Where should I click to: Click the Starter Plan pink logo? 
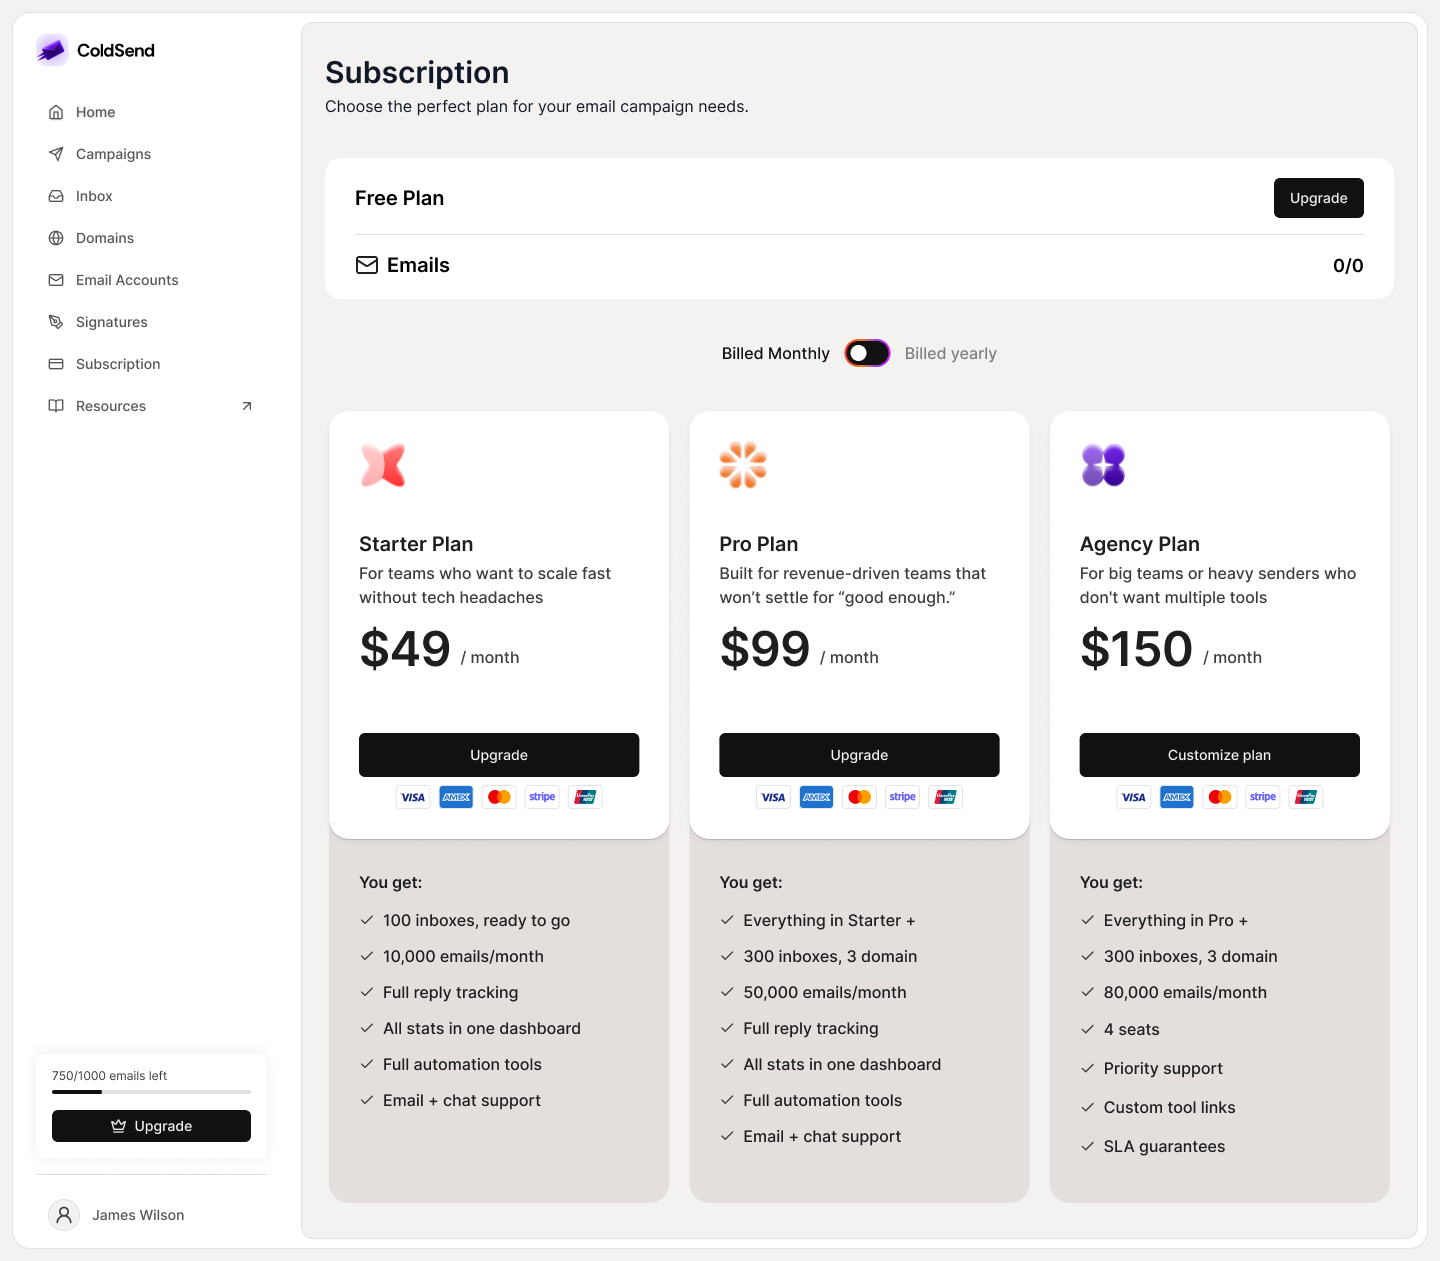[x=383, y=465]
